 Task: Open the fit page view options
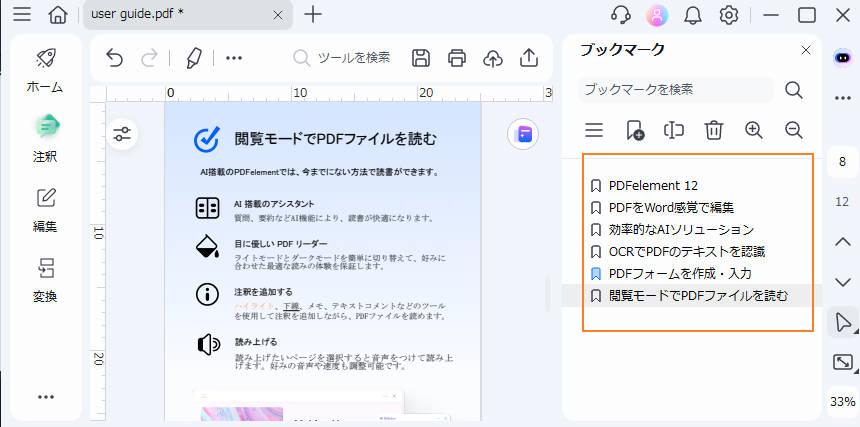click(x=842, y=362)
